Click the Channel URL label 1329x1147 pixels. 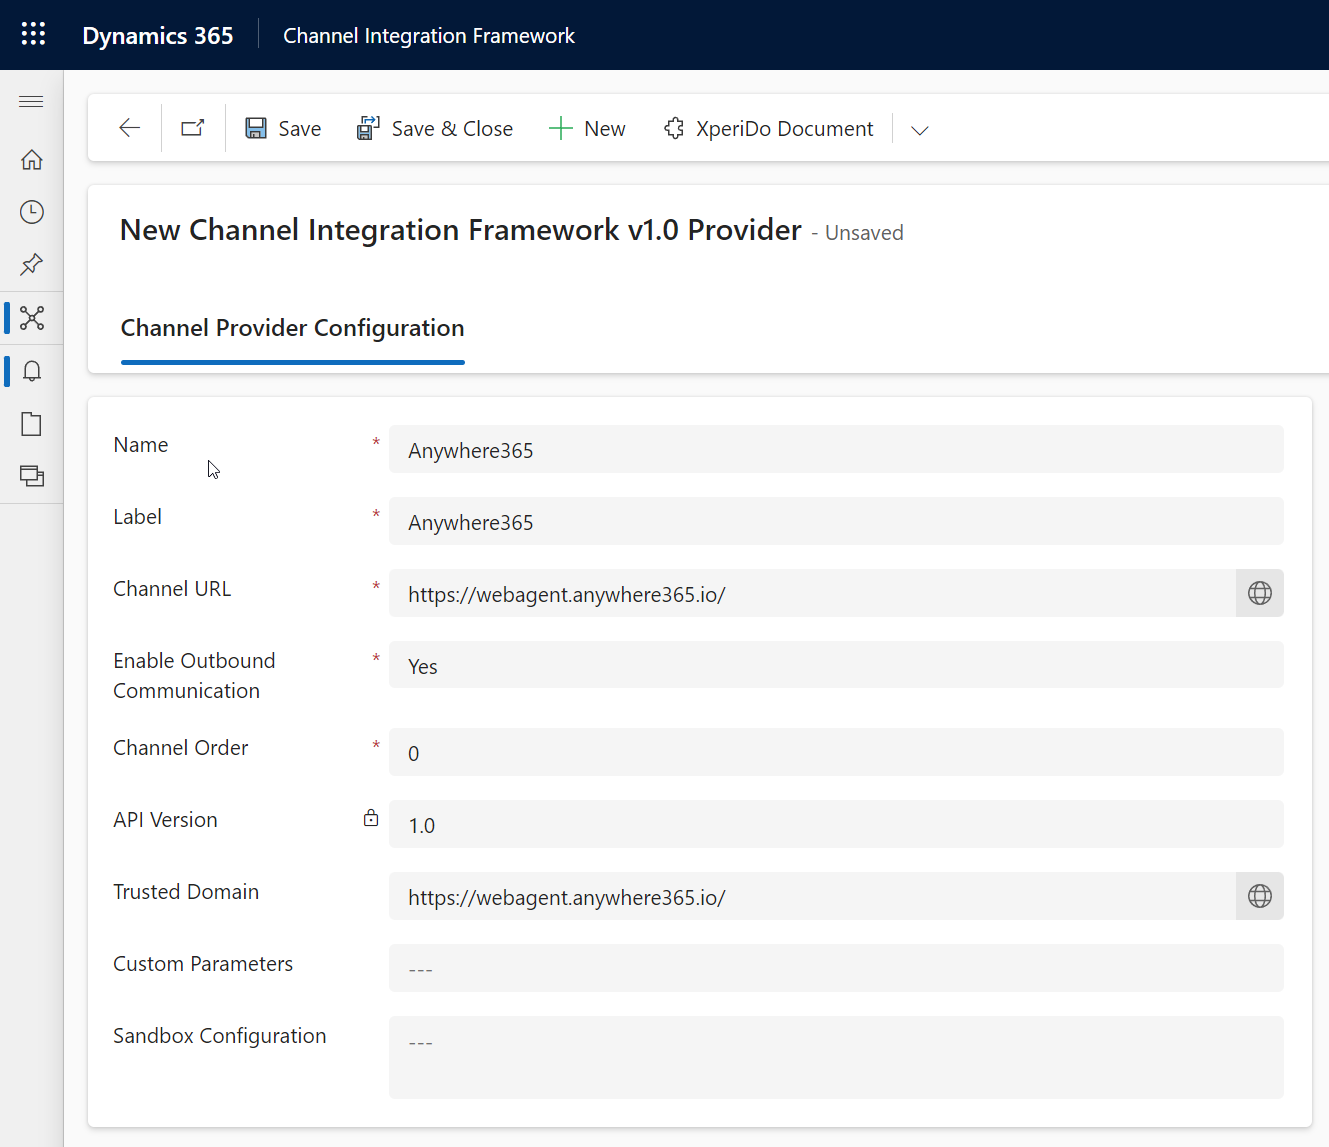tap(172, 589)
